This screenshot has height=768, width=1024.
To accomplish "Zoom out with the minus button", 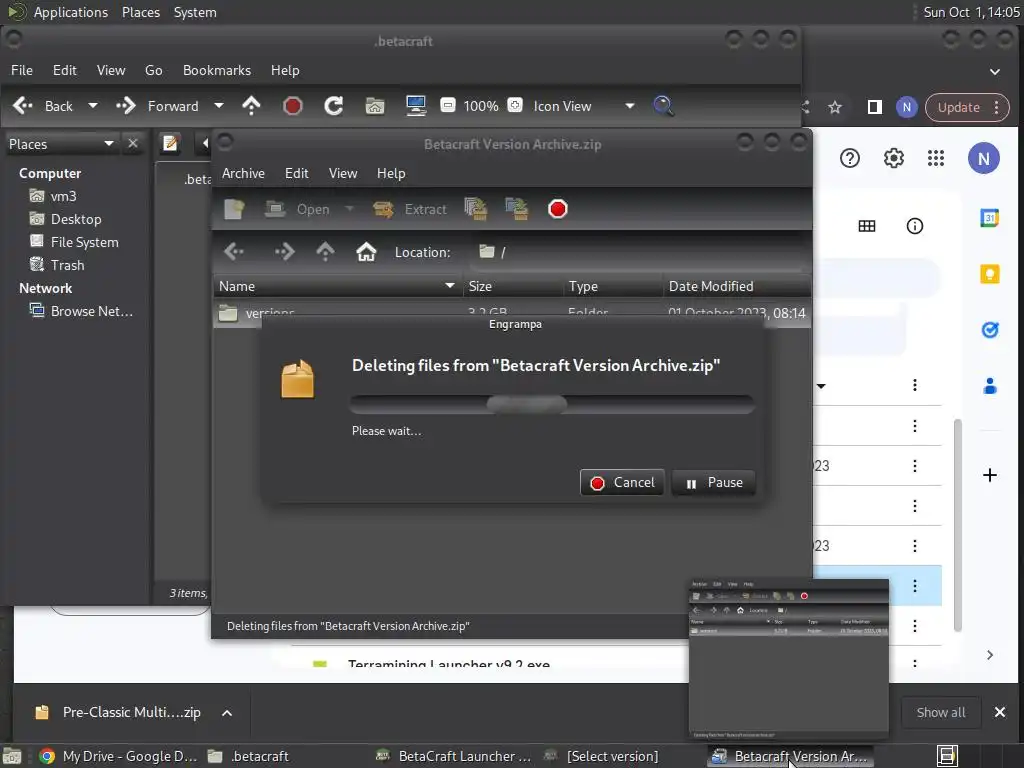I will point(448,105).
